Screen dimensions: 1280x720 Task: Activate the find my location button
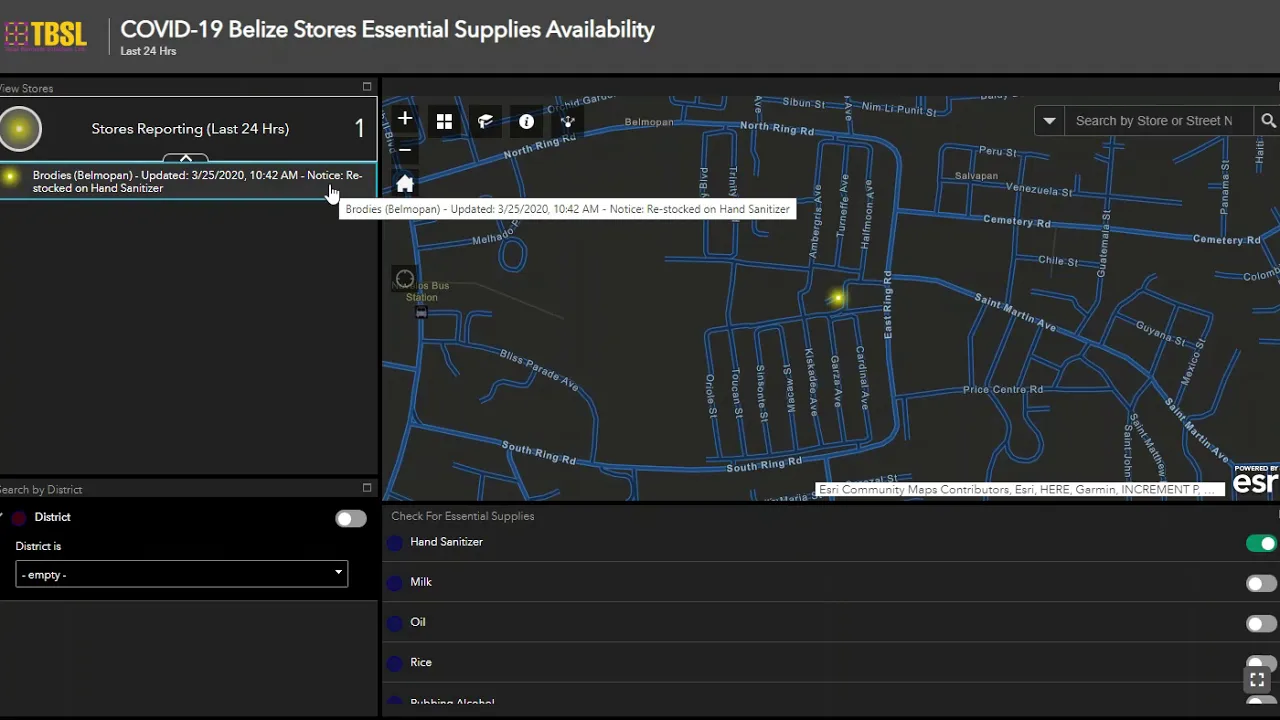[x=404, y=279]
